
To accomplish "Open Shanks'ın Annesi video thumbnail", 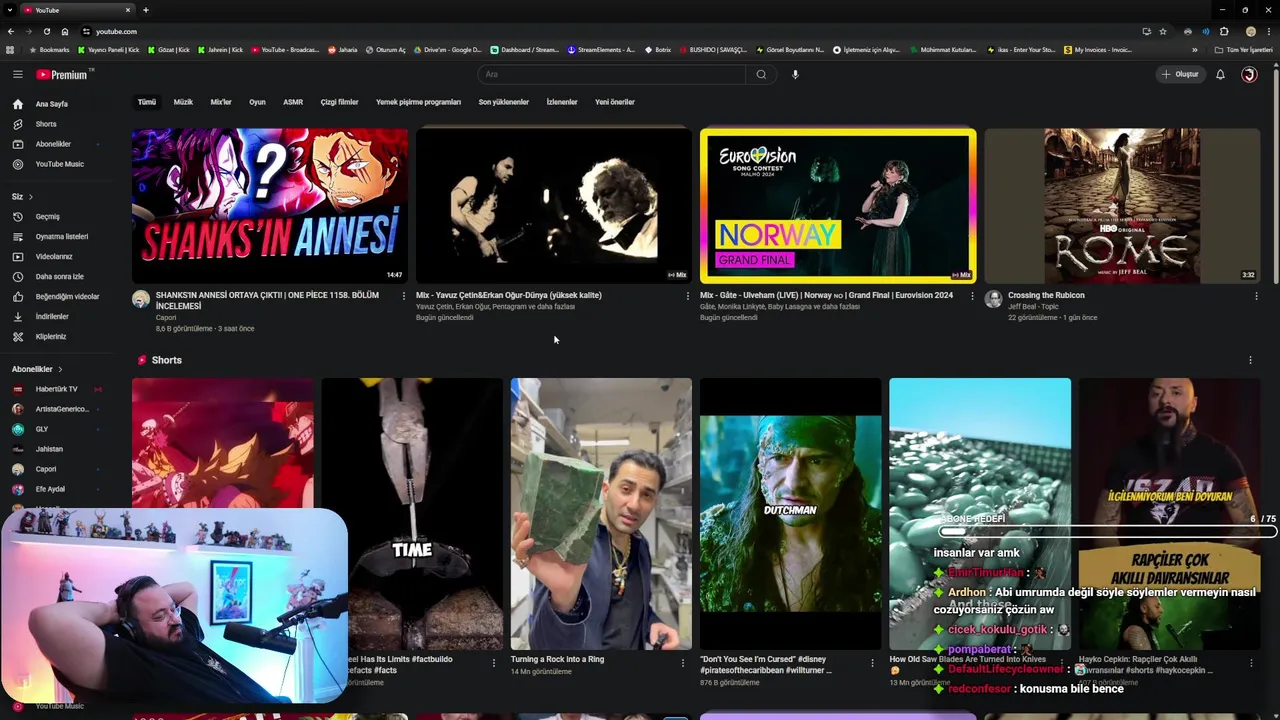I will click(270, 206).
